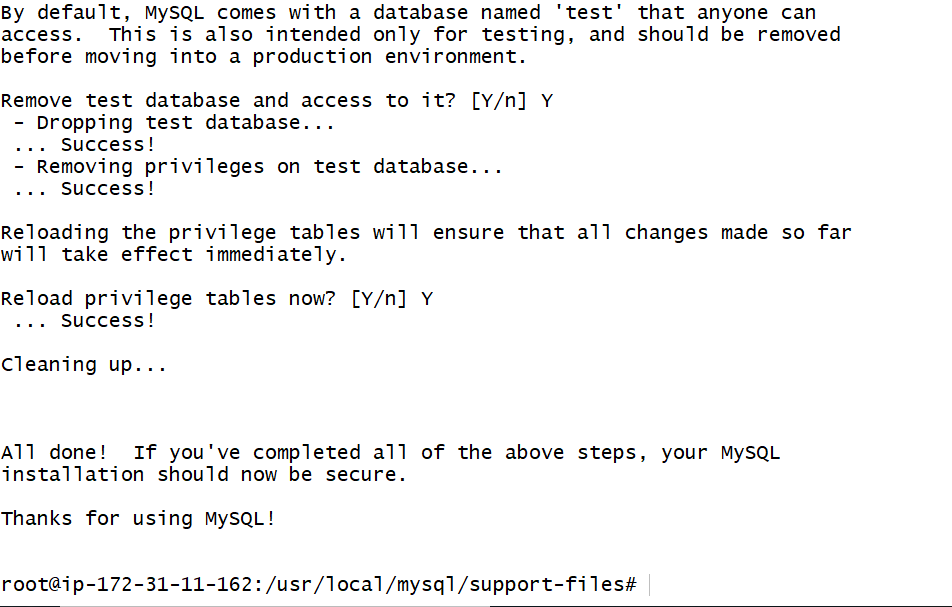
Task: Click Success! below the Reload privilege tables prompt
Action: [108, 321]
